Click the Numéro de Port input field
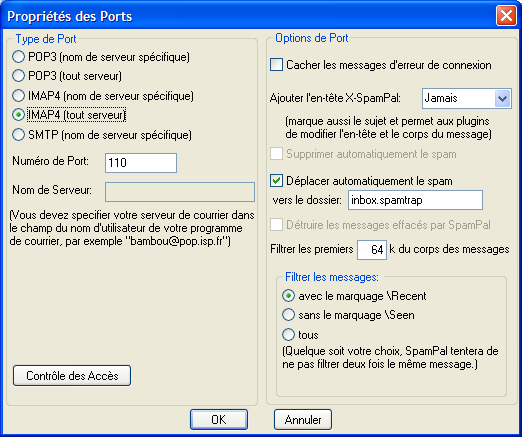Viewport: 522px width, 437px height. point(141,163)
